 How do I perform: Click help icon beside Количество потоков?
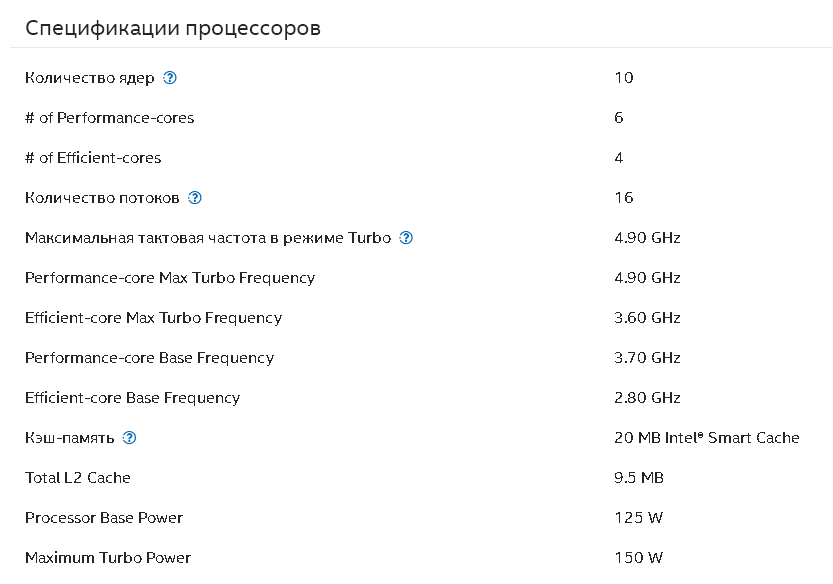195,198
